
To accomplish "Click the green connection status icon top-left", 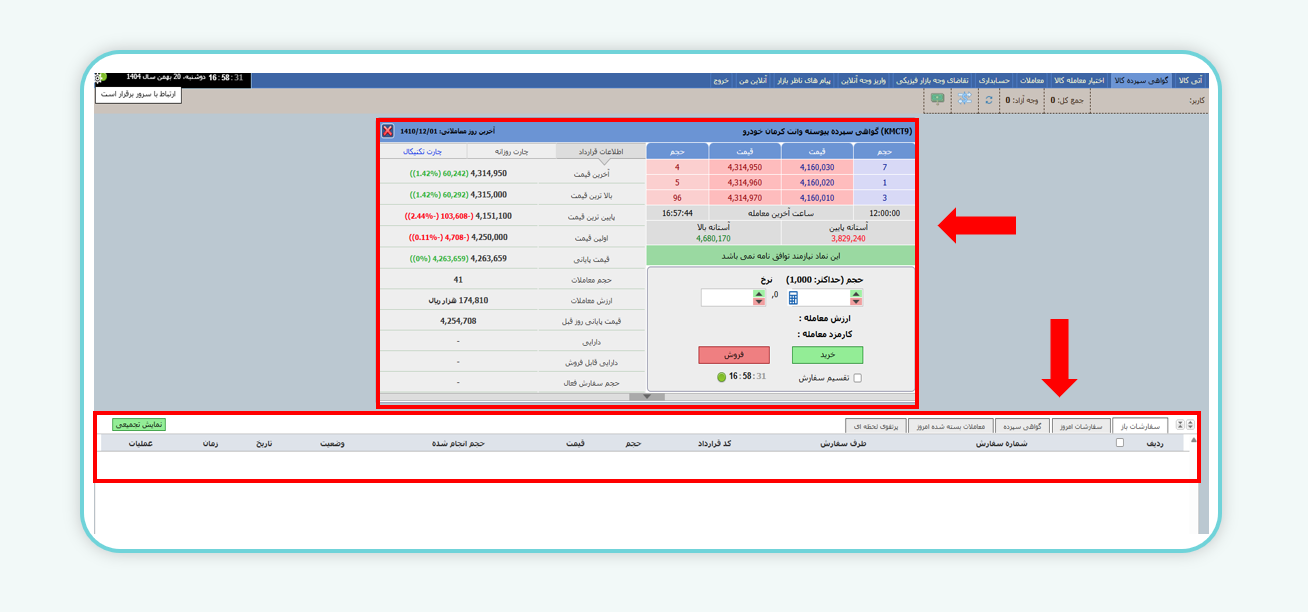I will click(100, 77).
